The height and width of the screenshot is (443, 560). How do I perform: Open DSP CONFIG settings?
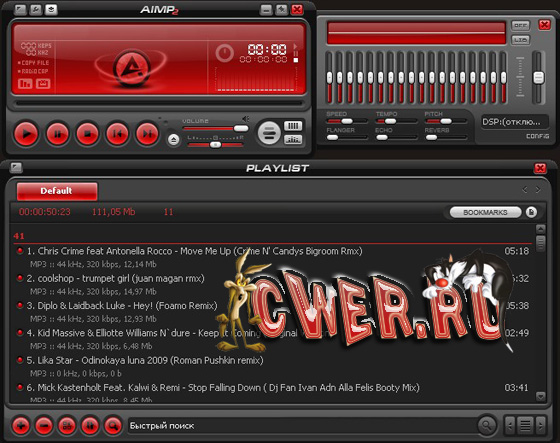coord(538,136)
